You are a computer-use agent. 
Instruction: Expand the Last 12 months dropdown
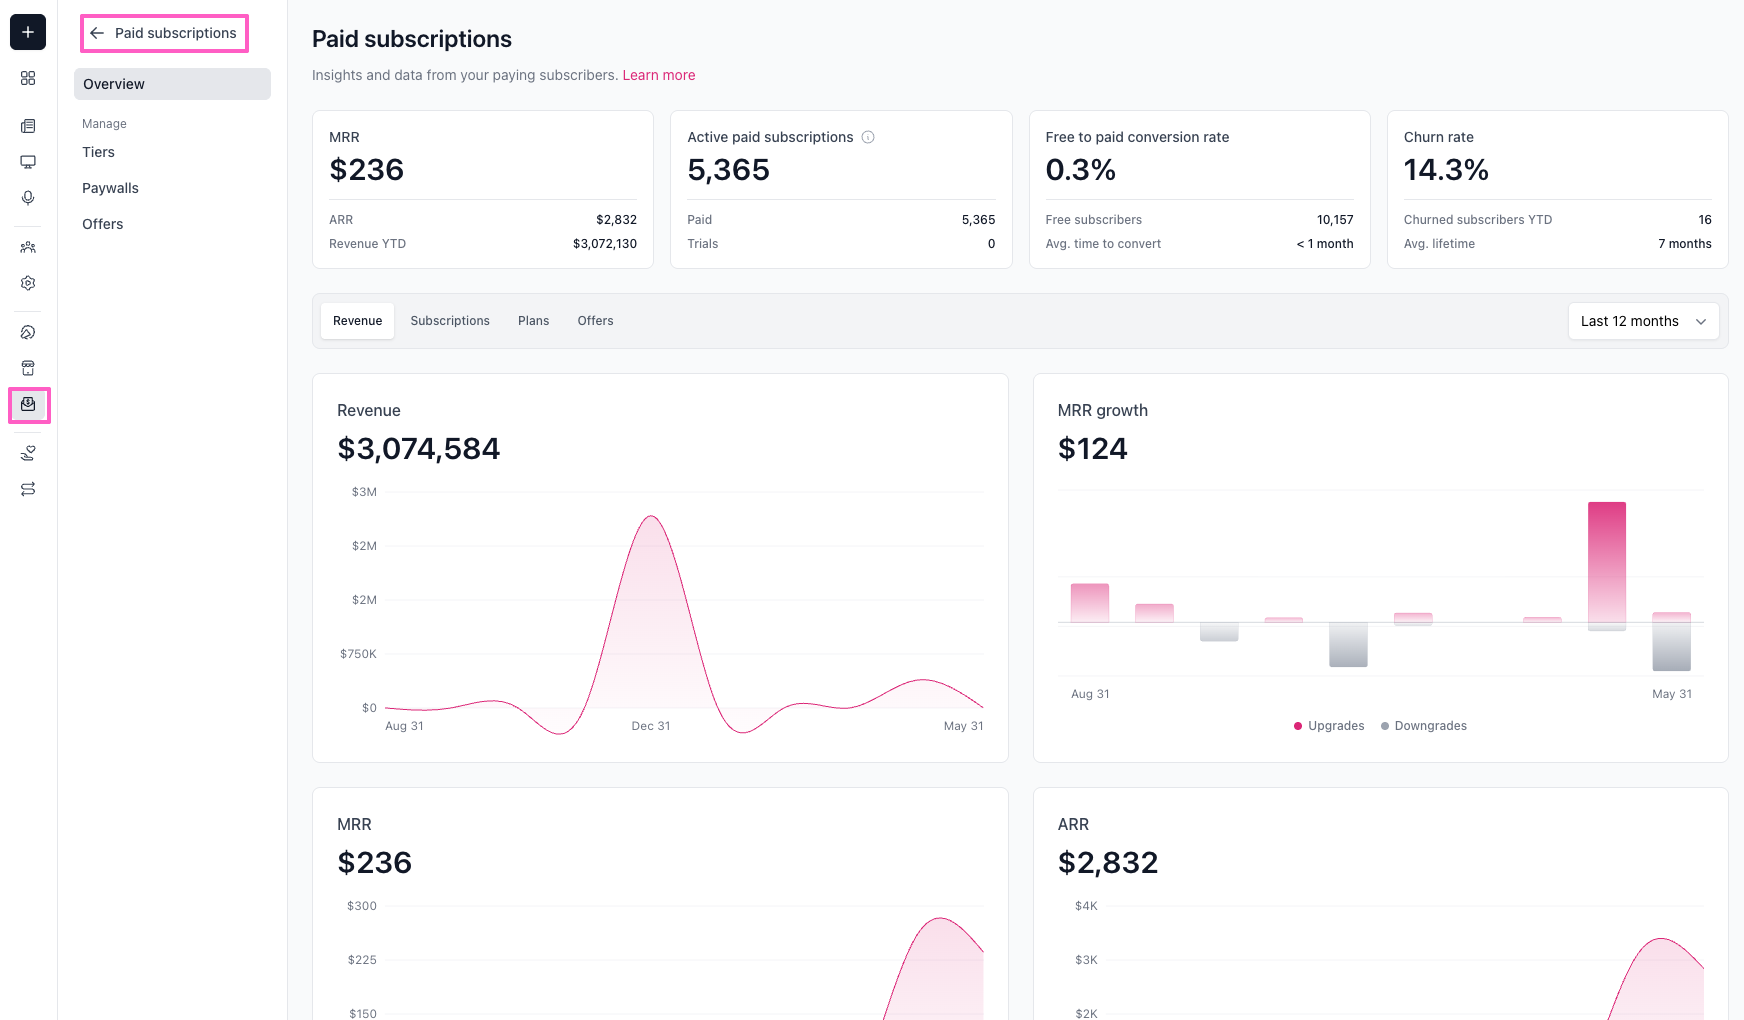click(1643, 321)
